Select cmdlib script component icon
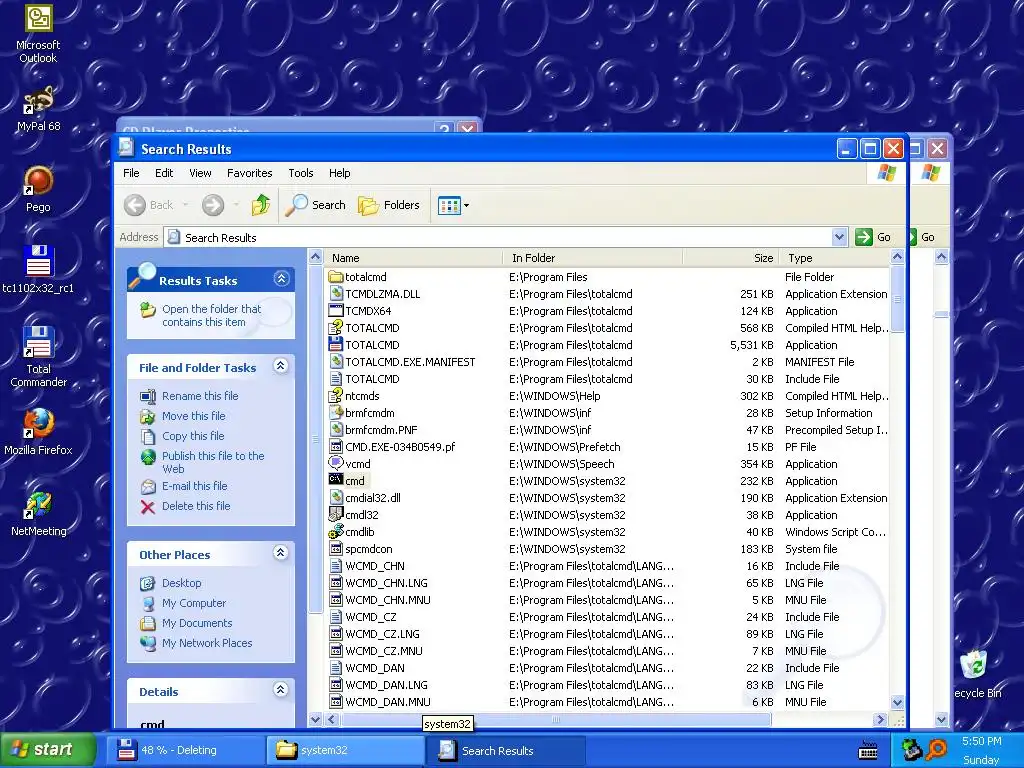This screenshot has width=1024, height=768. (336, 532)
